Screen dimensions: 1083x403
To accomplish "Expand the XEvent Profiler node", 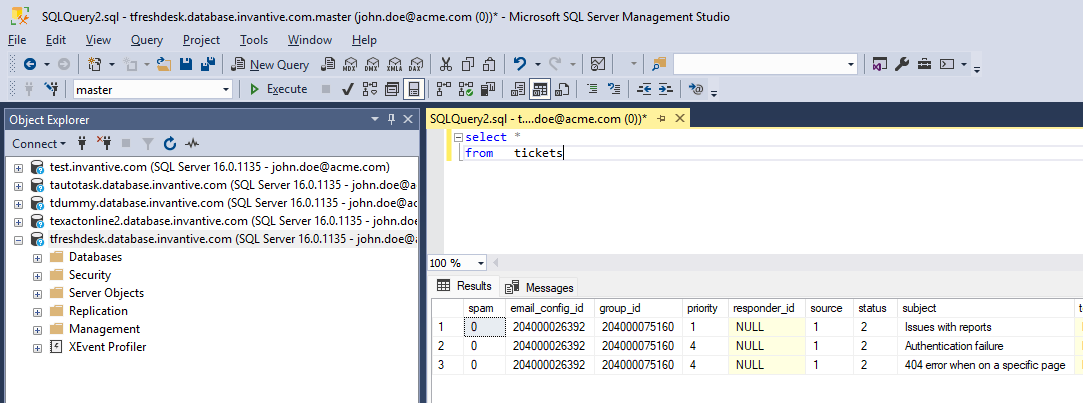I will [37, 347].
